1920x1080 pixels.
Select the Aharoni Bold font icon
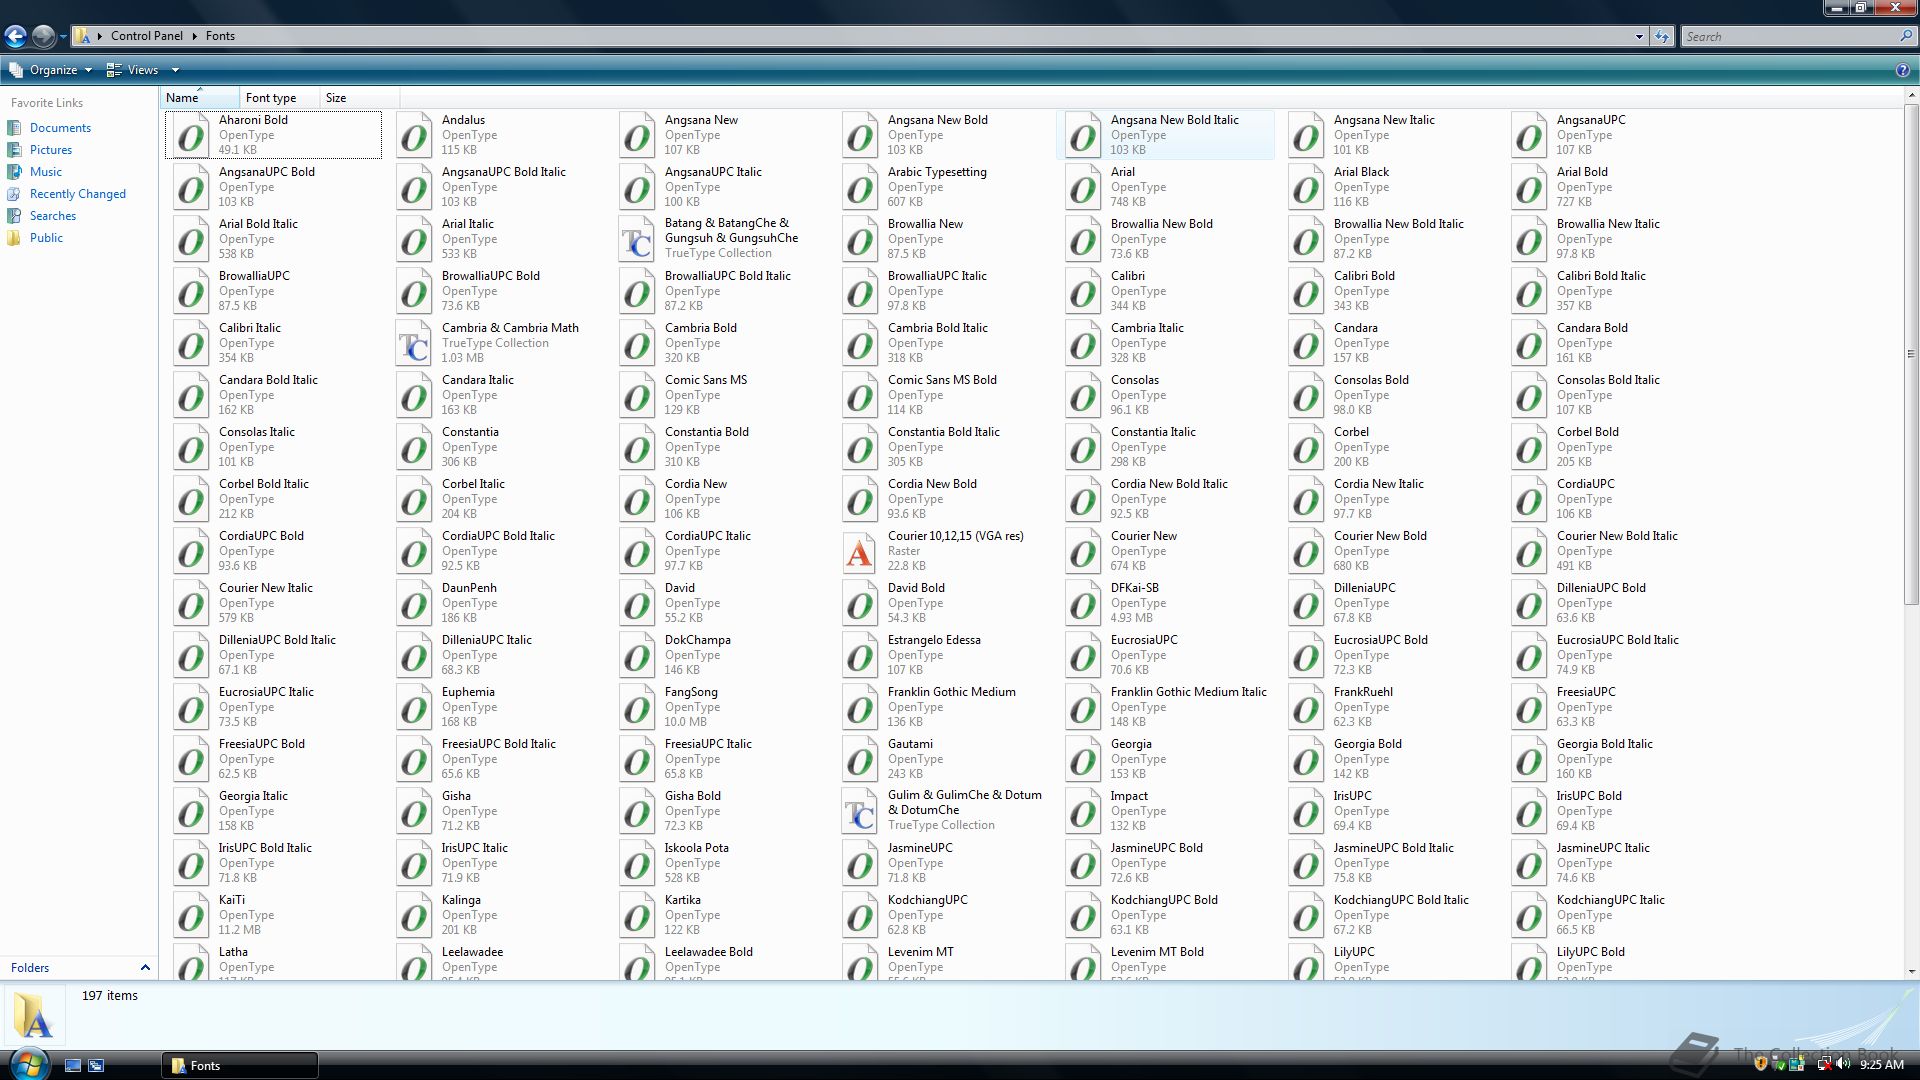click(x=191, y=135)
